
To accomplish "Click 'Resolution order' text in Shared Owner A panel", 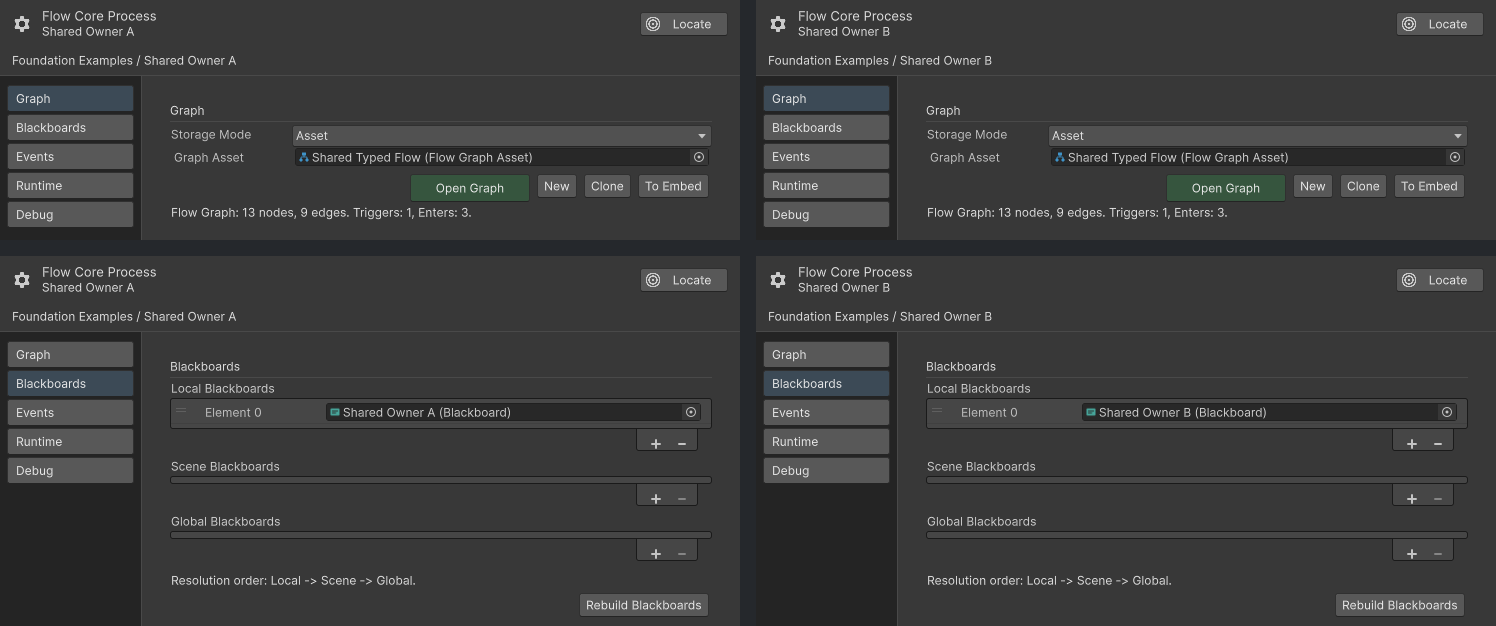I will pyautogui.click(x=293, y=580).
